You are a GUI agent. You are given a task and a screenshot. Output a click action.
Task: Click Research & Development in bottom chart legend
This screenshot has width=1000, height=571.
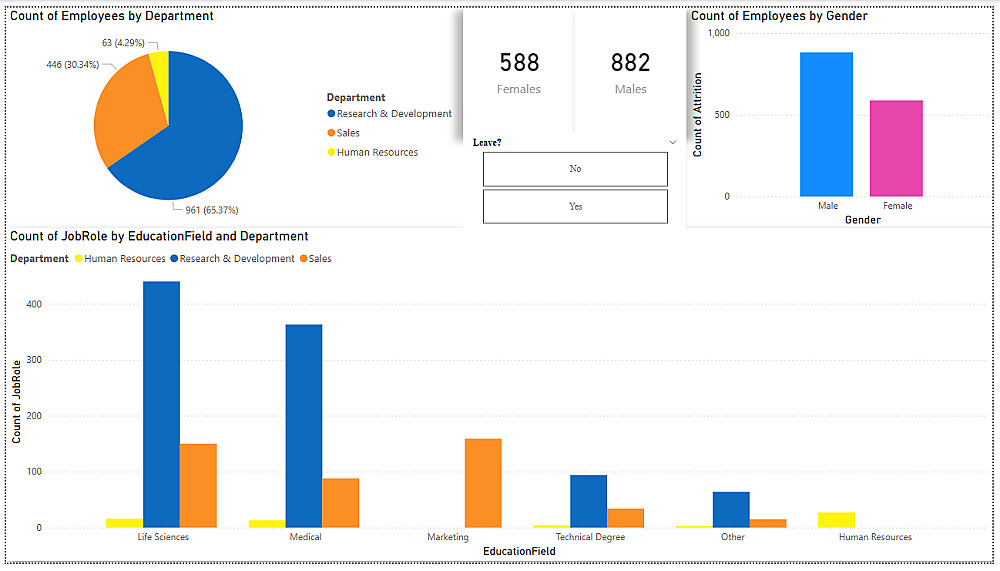232,258
